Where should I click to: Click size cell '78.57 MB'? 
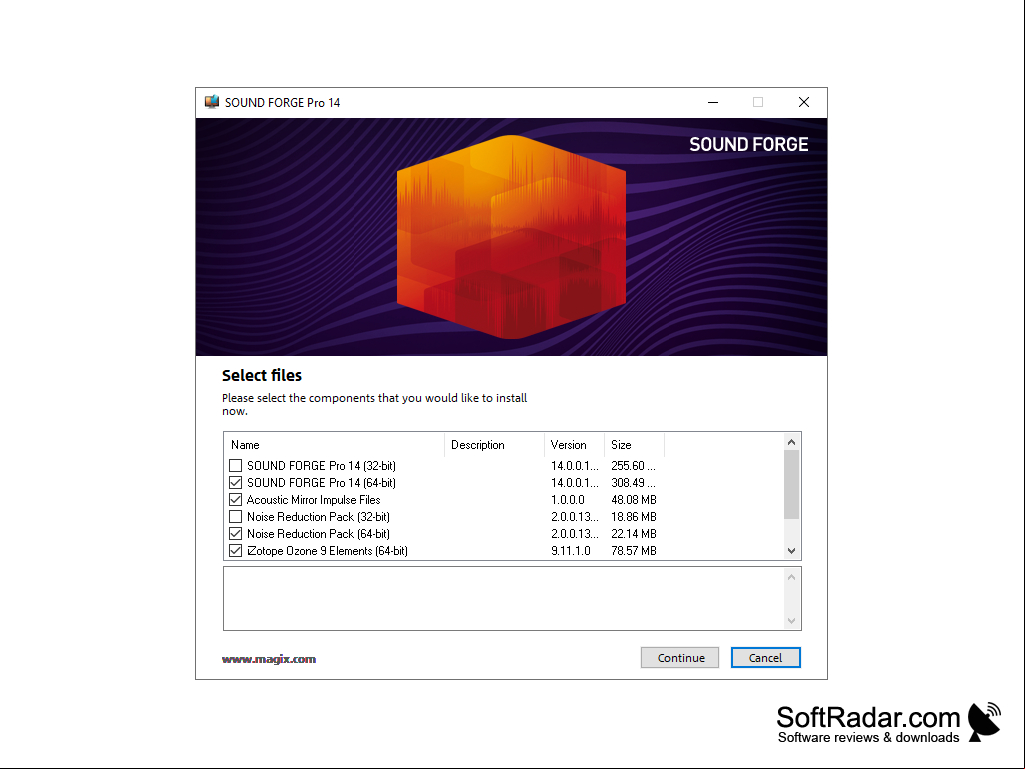[x=633, y=551]
